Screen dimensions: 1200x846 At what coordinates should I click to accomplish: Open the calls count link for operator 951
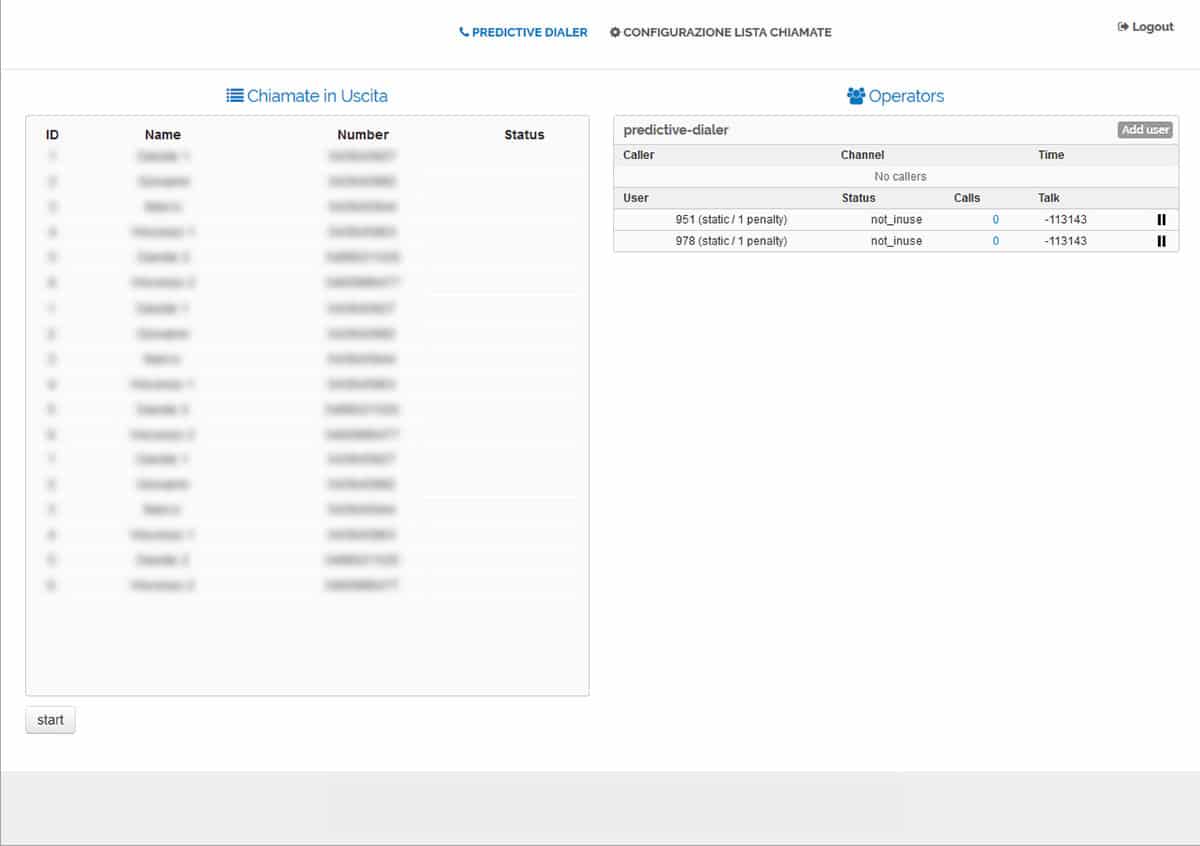coord(995,219)
